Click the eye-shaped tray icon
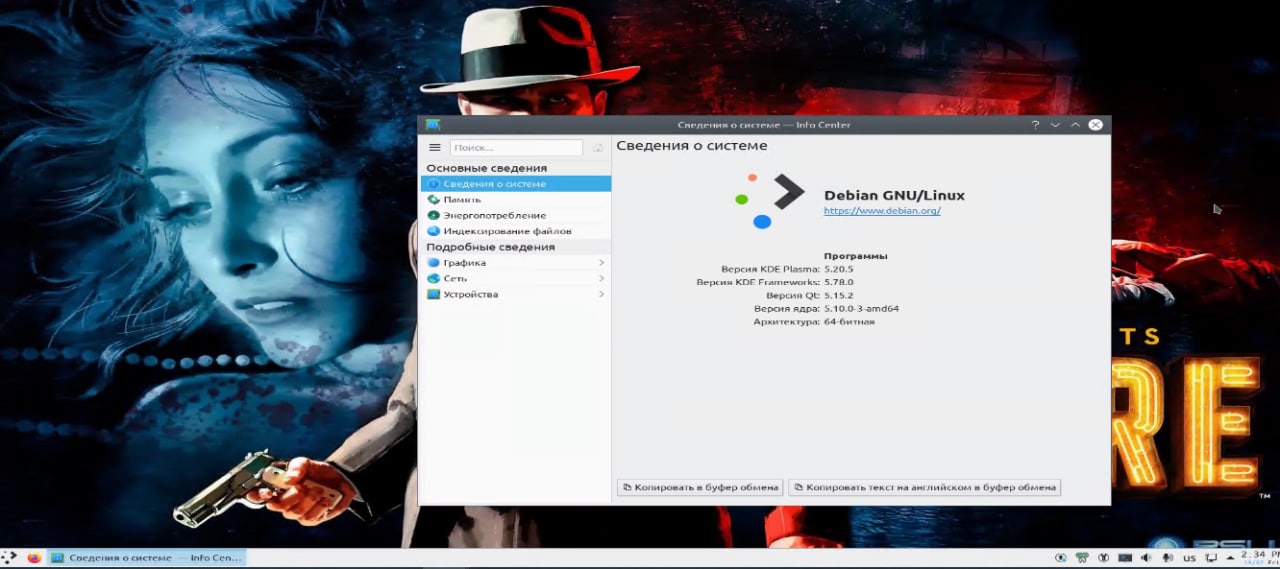Viewport: 1280px width, 569px height. click(x=1061, y=558)
